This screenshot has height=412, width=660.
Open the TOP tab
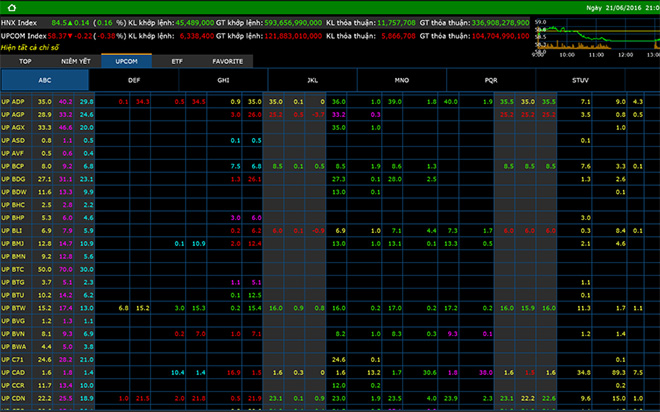(x=23, y=61)
